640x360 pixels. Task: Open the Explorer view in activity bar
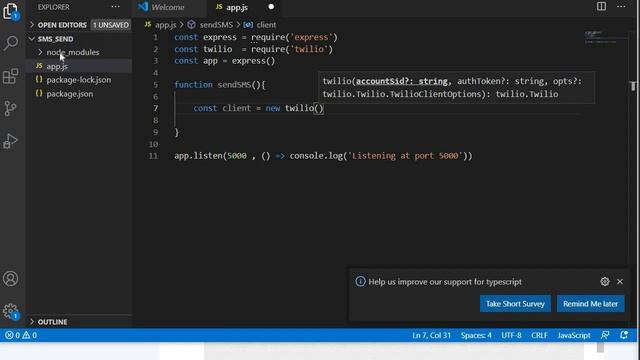(x=11, y=11)
